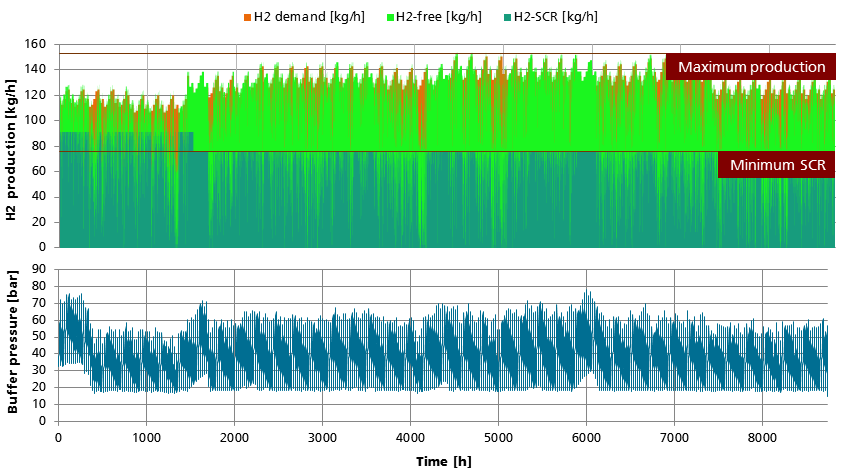Click the 120 tick on H2 production axis
The image size is (849, 471).
(x=35, y=95)
